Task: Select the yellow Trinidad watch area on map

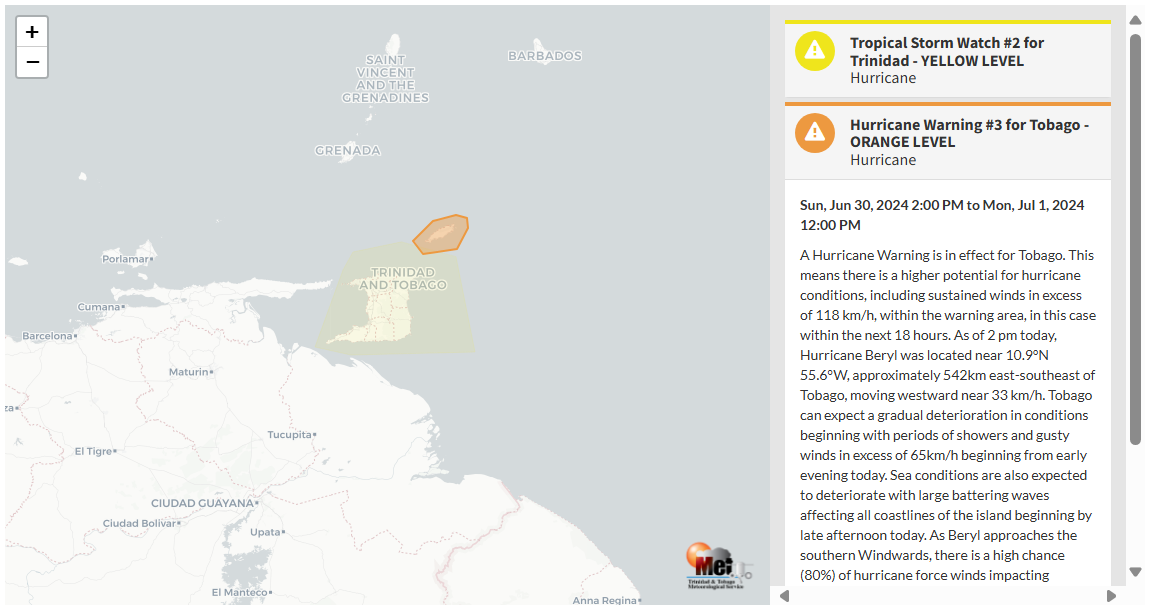Action: (396, 301)
